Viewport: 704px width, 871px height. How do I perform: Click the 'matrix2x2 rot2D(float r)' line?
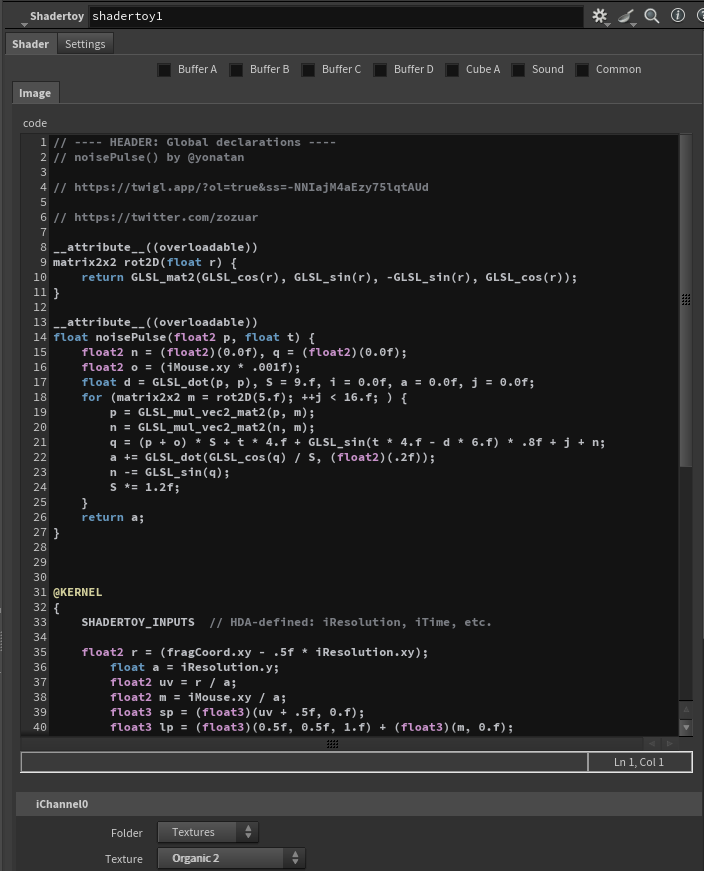tap(145, 262)
